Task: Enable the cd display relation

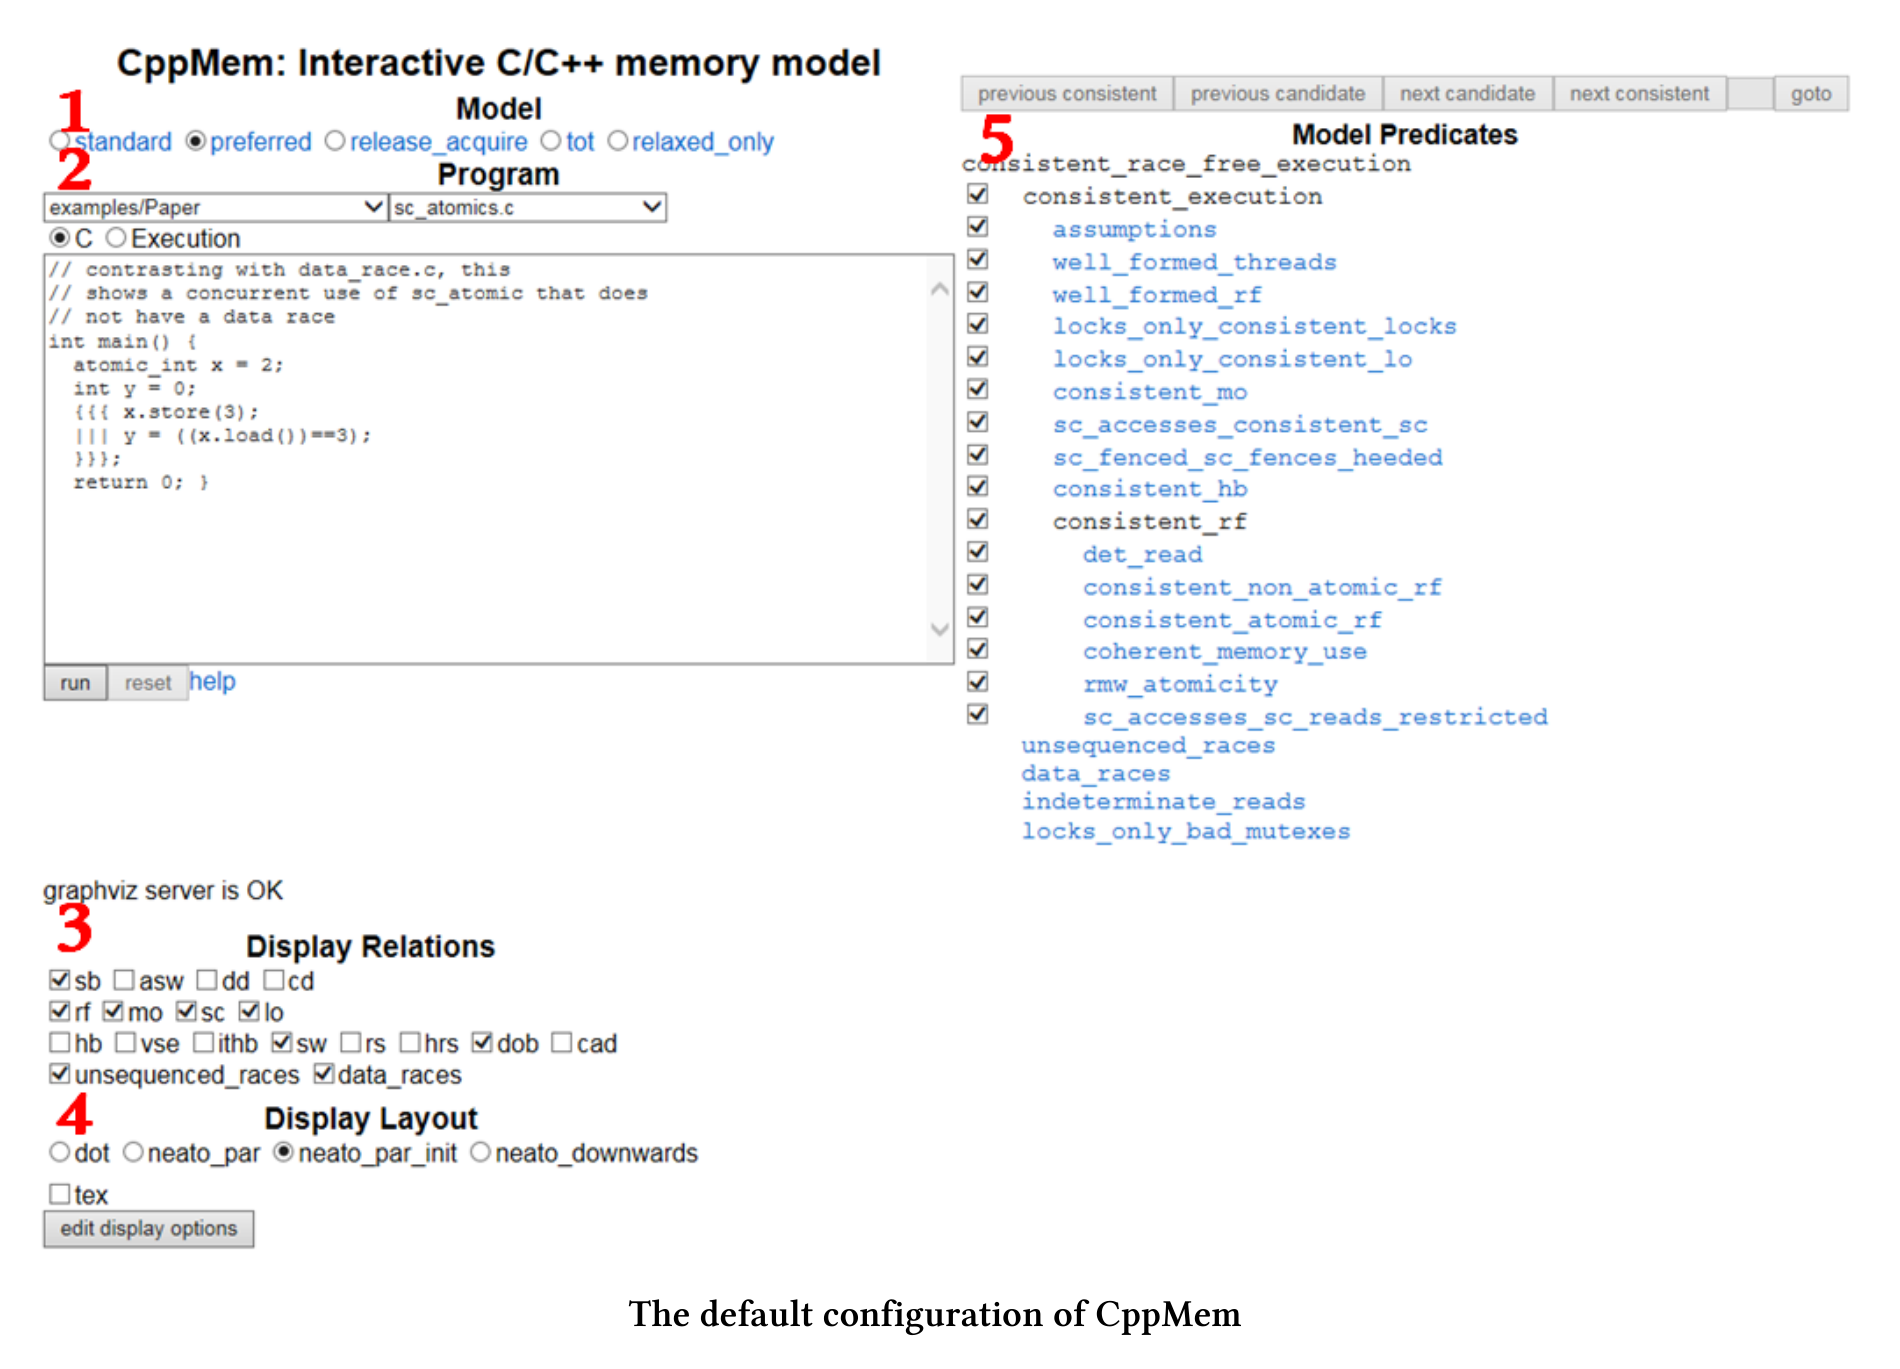Action: pos(274,980)
